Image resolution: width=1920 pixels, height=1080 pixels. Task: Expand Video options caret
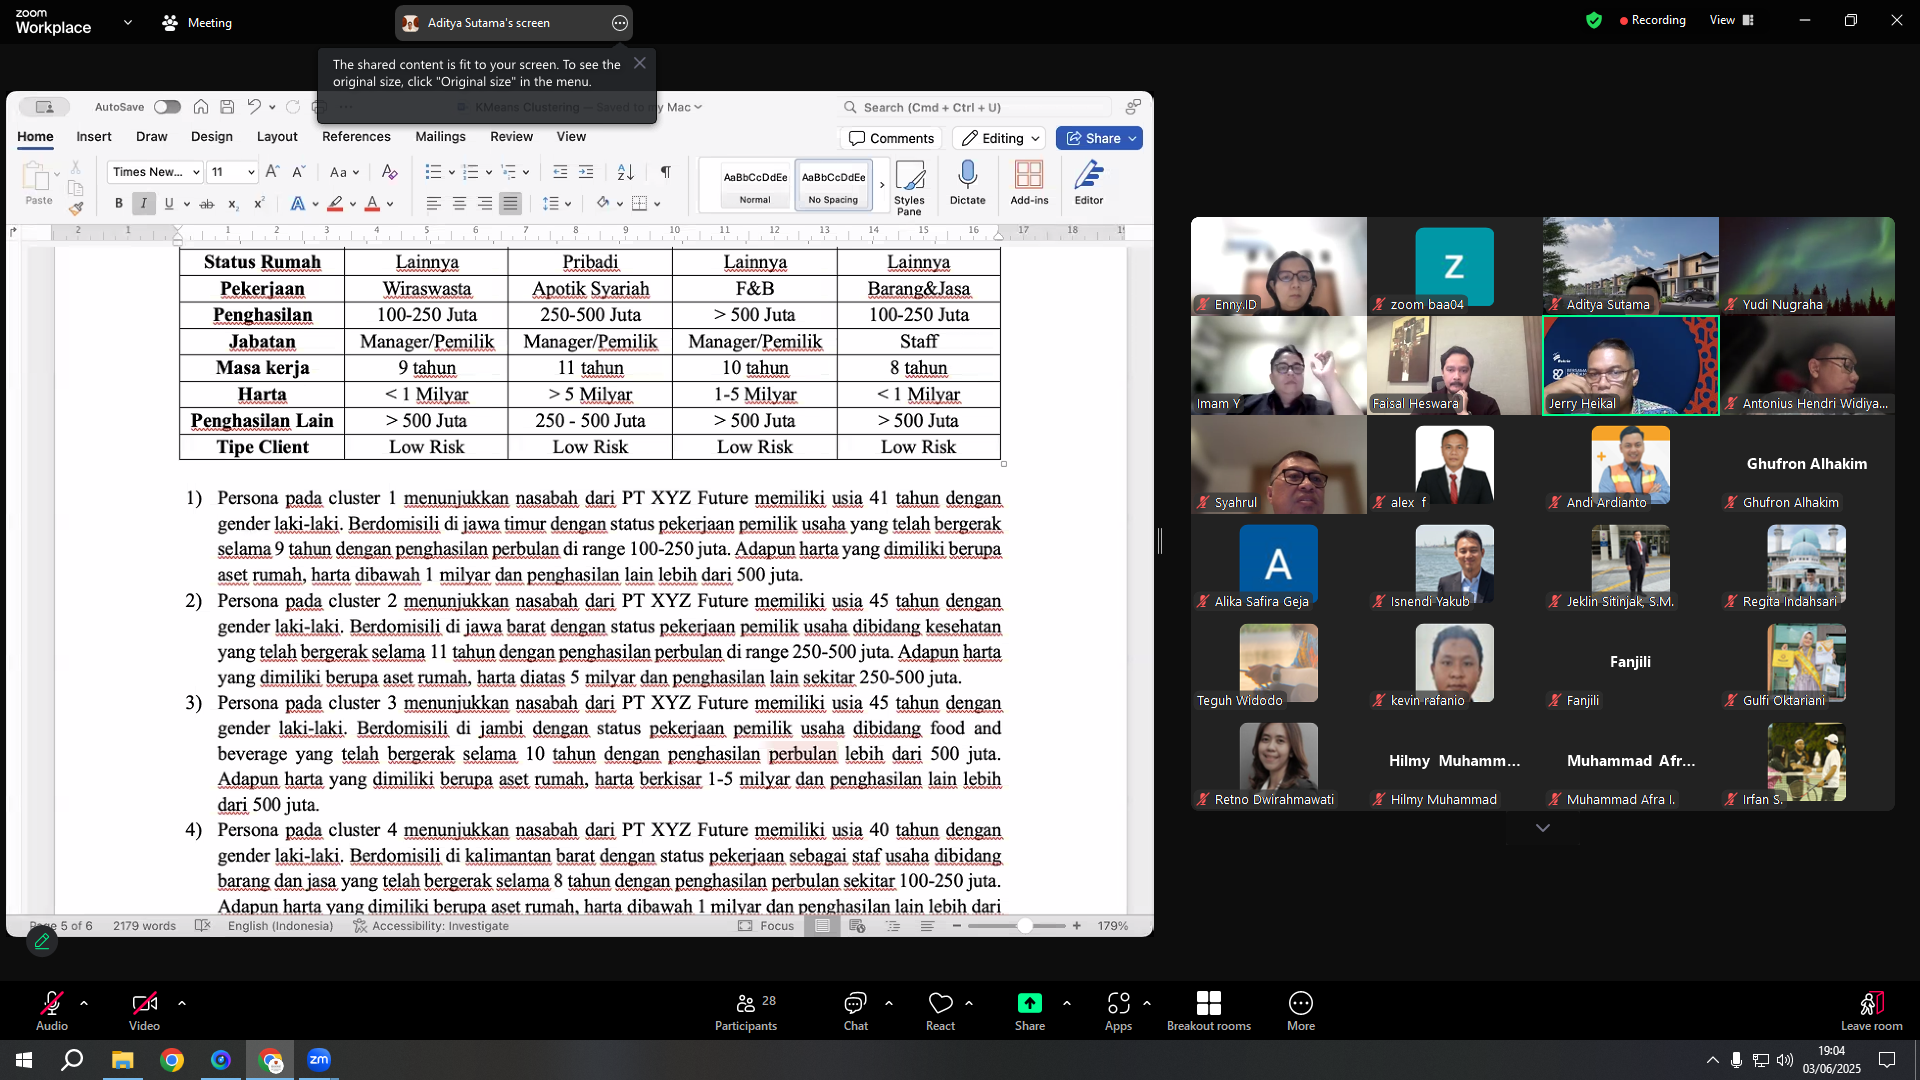tap(181, 1003)
